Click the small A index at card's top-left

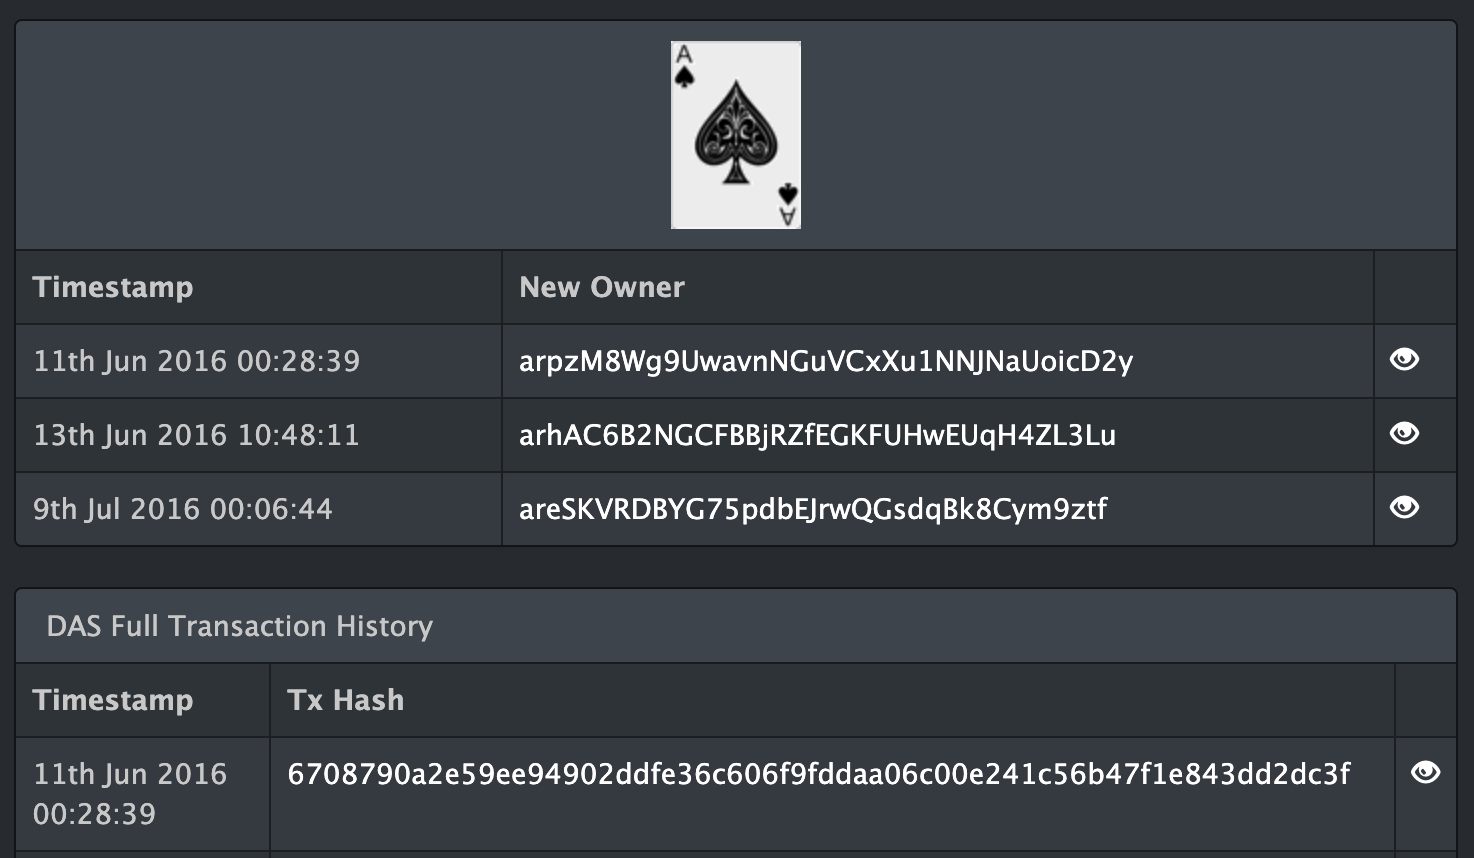pos(684,56)
